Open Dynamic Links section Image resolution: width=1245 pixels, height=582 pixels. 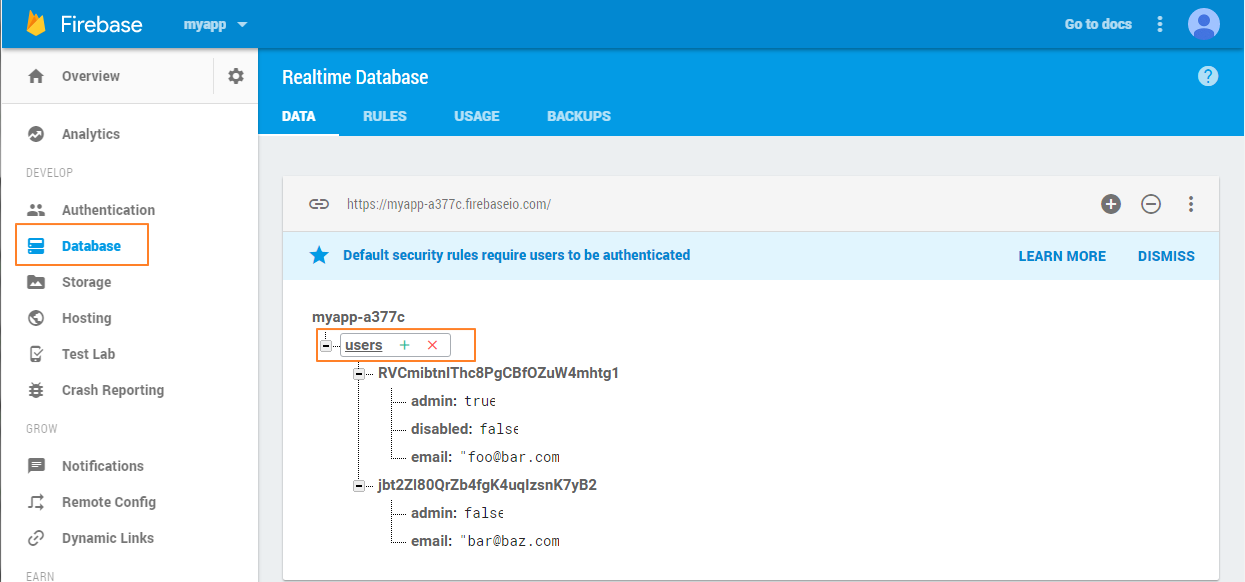click(x=108, y=538)
